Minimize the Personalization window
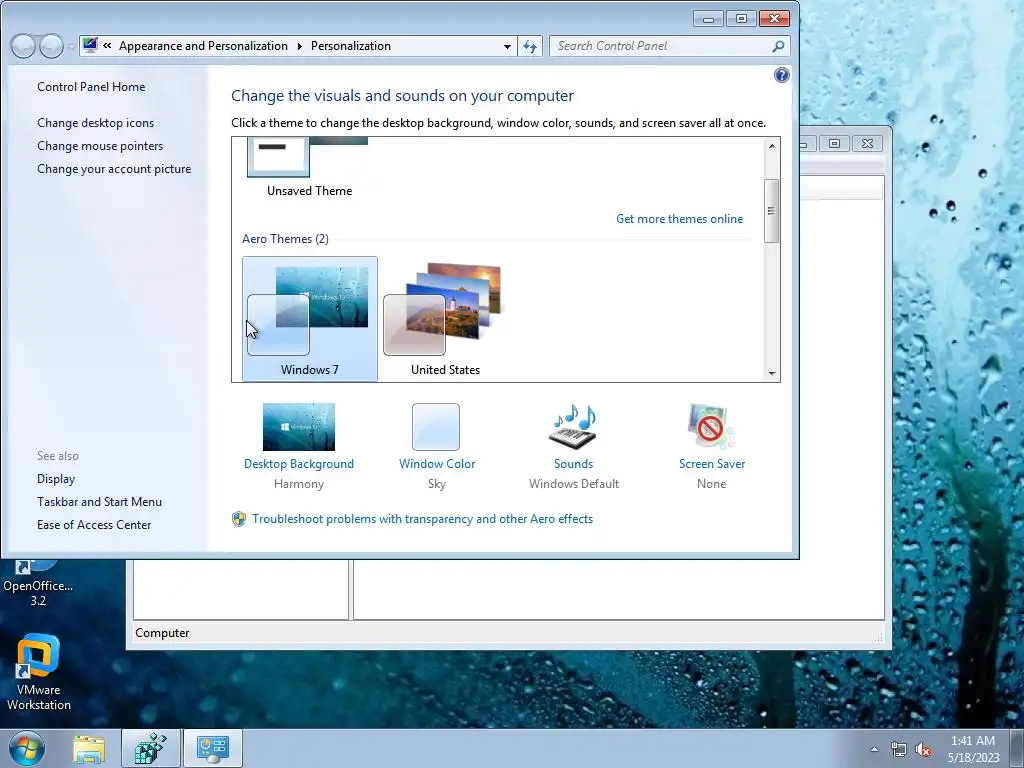The height and width of the screenshot is (768, 1024). coord(709,19)
